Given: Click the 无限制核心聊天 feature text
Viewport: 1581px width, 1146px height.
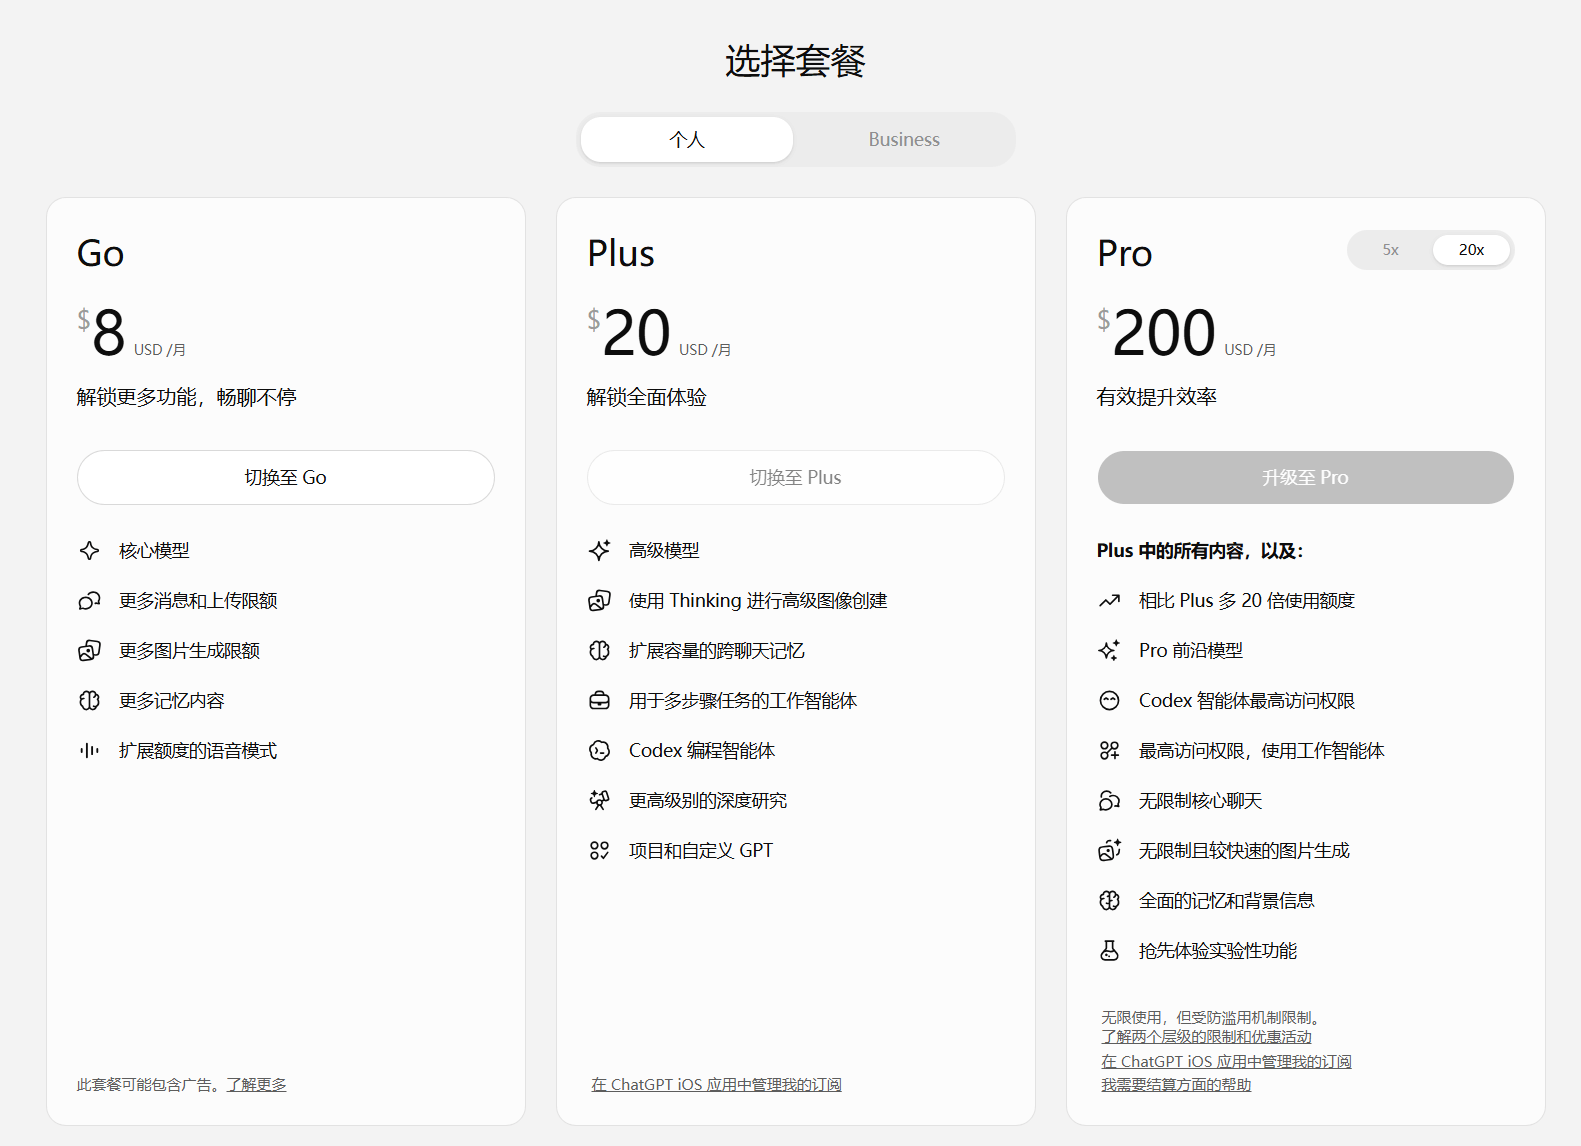Looking at the screenshot, I should (1200, 801).
